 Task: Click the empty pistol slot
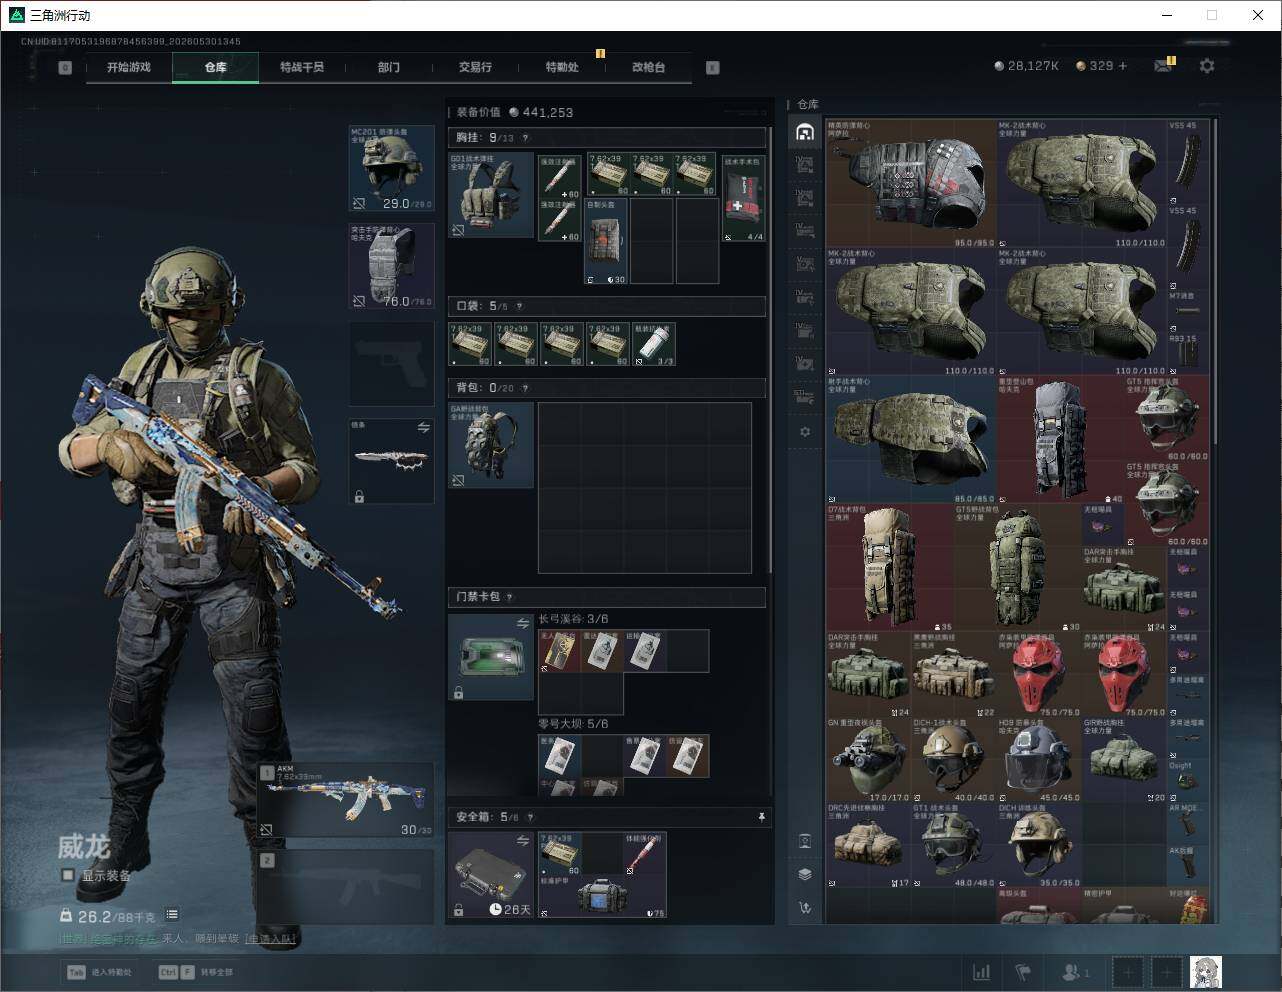pos(391,364)
